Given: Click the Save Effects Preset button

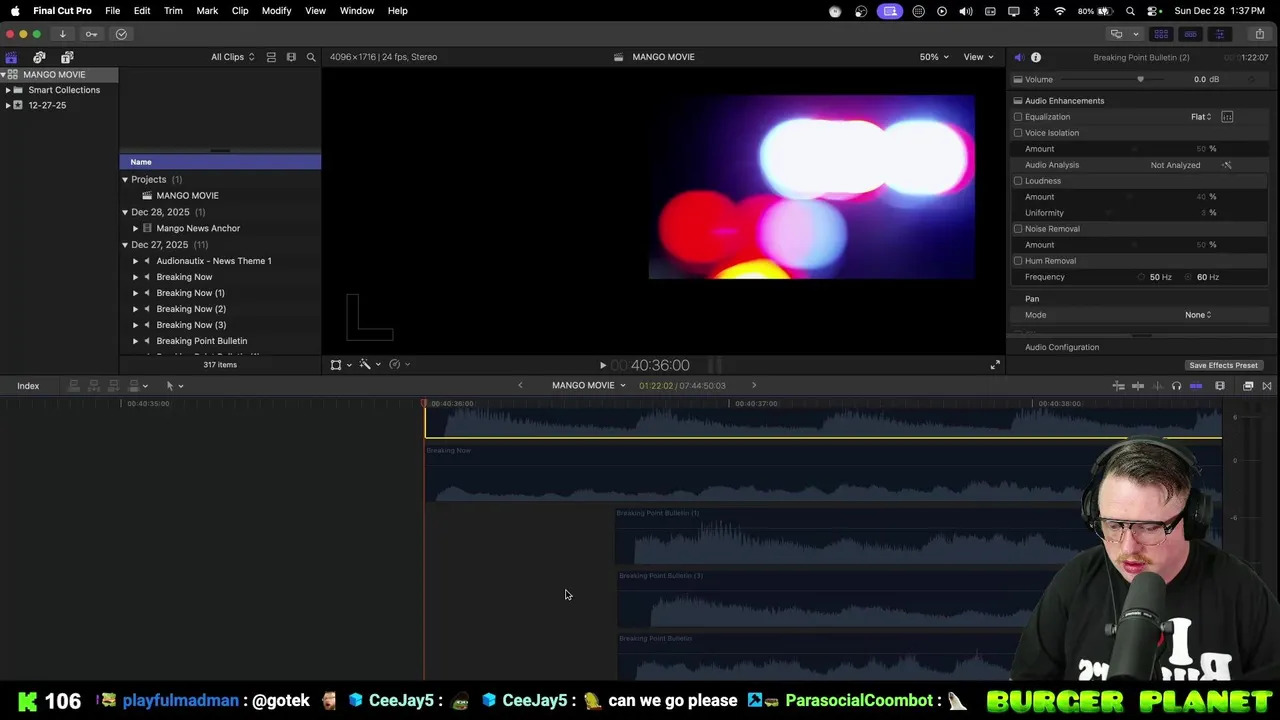Looking at the screenshot, I should (x=1223, y=365).
